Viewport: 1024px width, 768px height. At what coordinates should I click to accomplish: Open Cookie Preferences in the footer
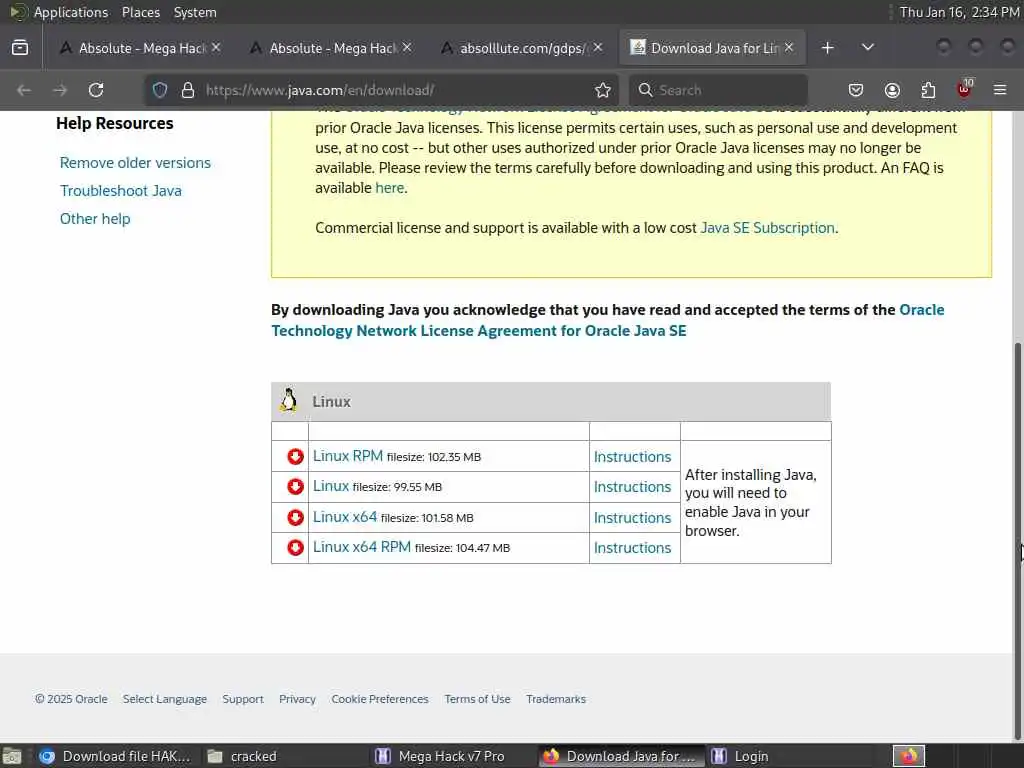point(379,699)
